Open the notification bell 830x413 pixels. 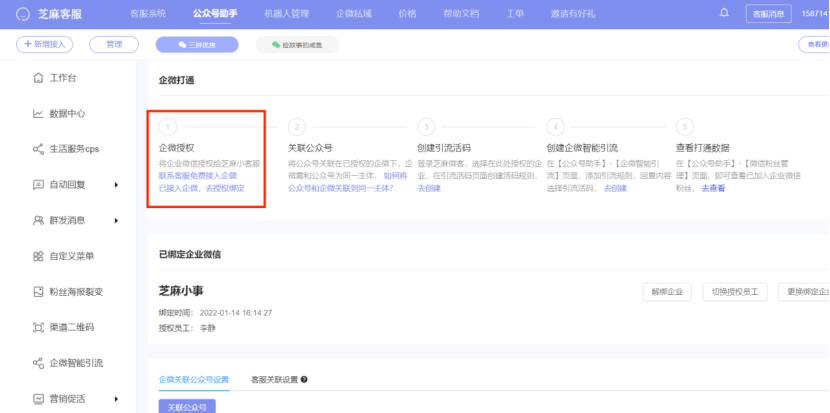tap(724, 13)
